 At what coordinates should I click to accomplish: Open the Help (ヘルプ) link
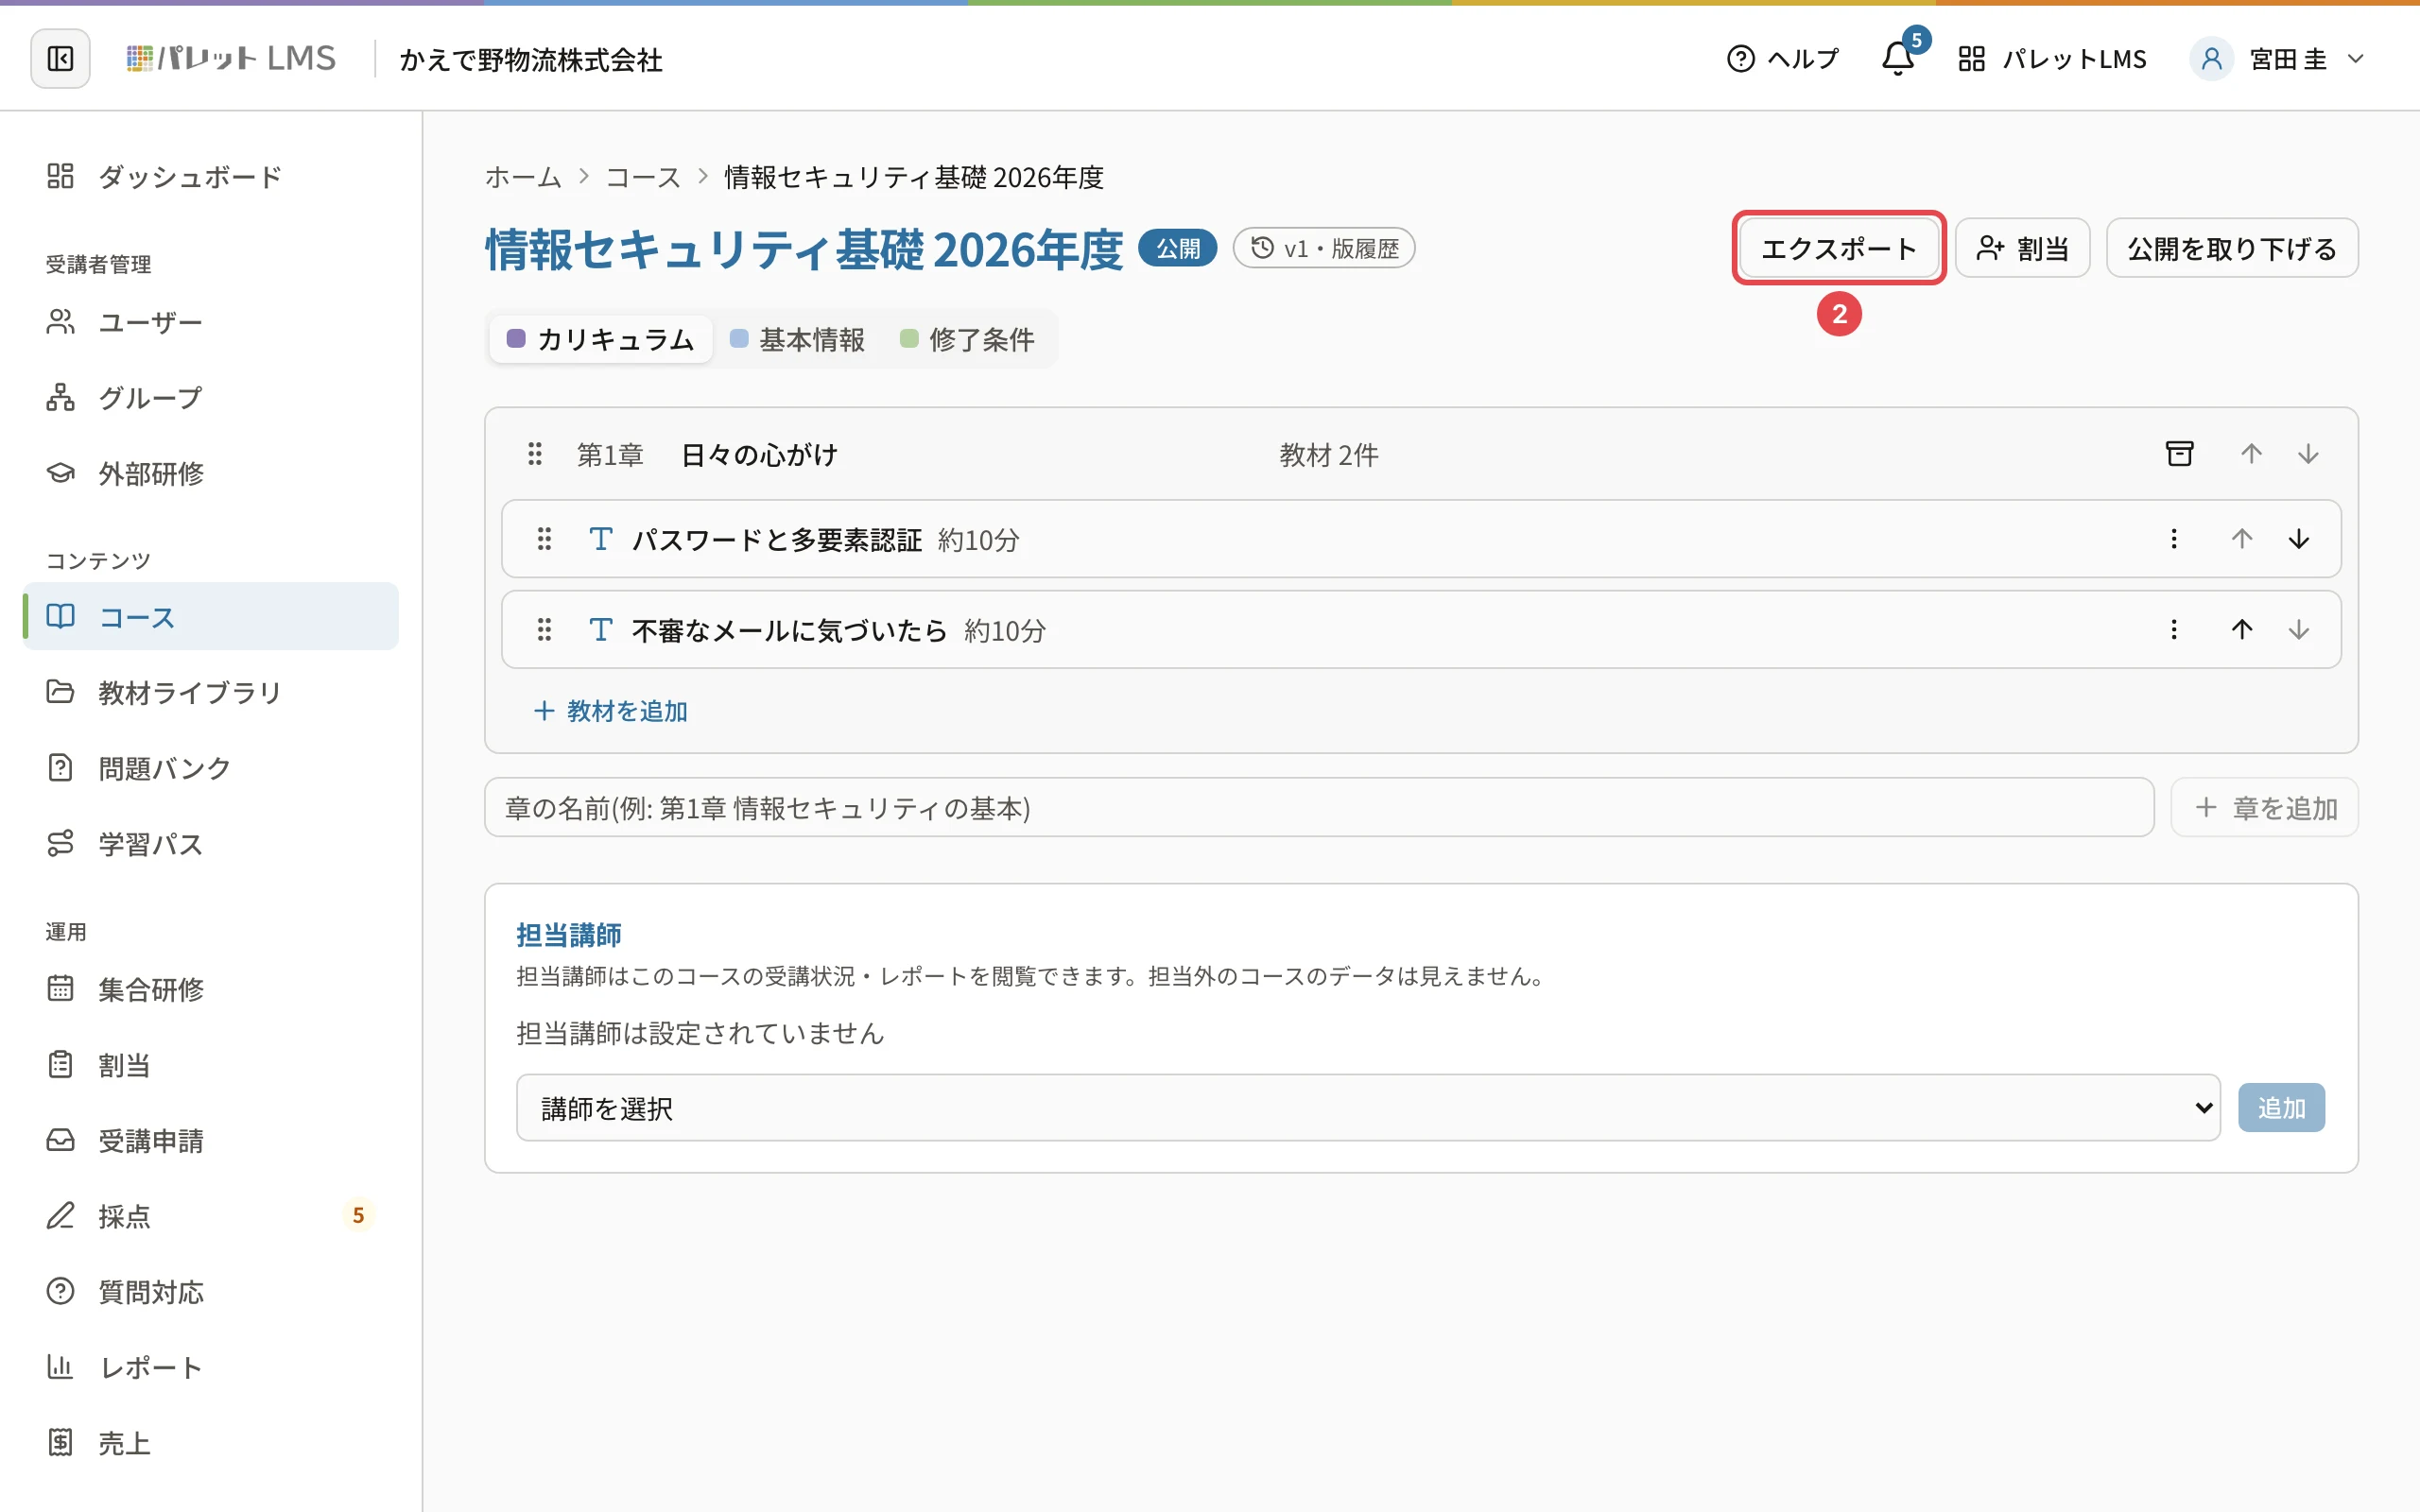coord(1783,59)
